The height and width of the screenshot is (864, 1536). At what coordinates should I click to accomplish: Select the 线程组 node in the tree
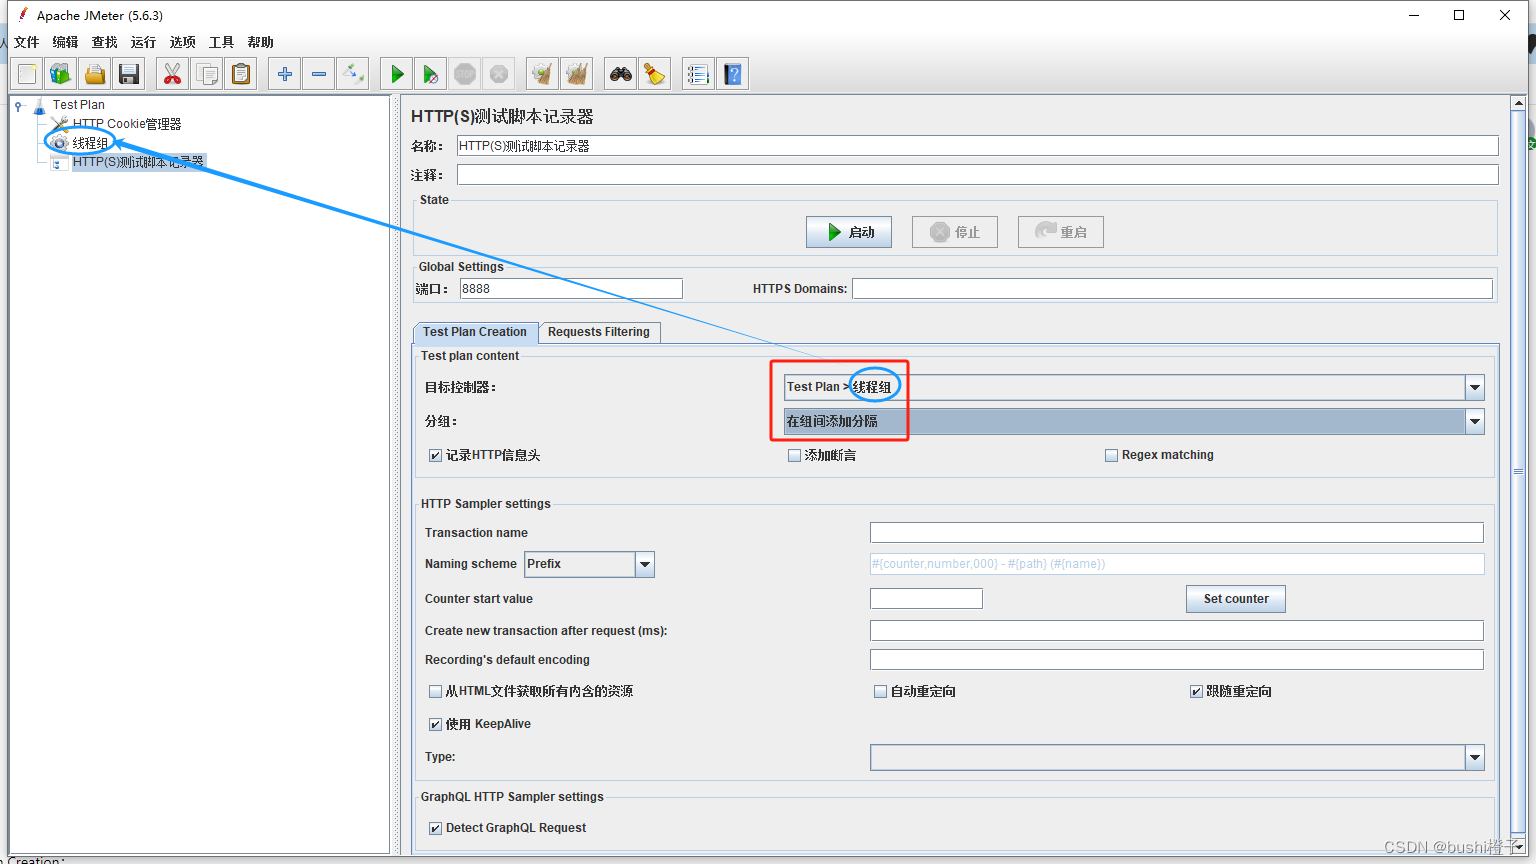point(90,143)
